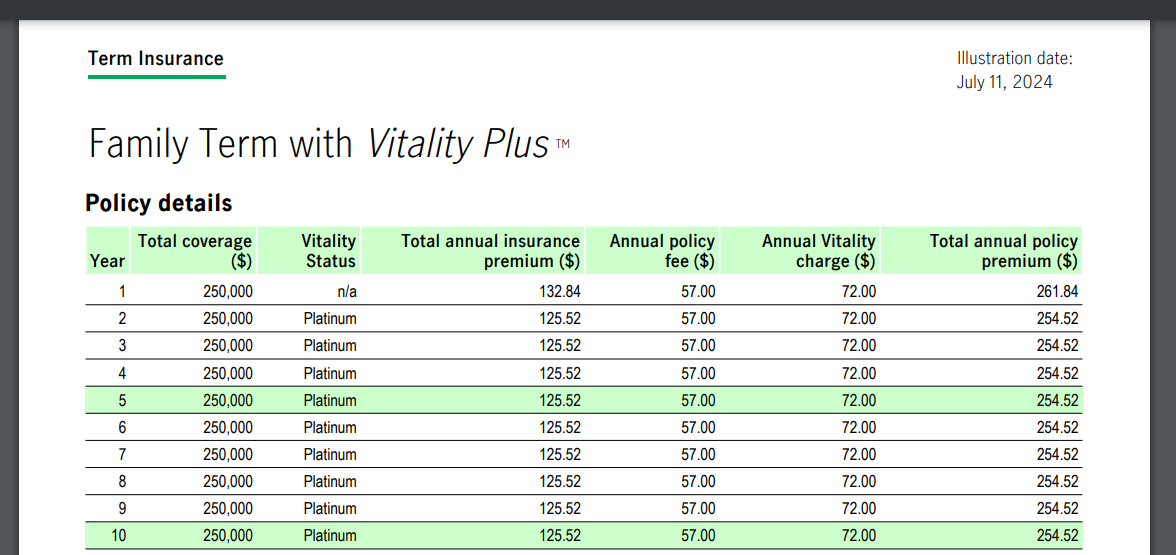Click the Platinum status in year 2 row
Image resolution: width=1176 pixels, height=555 pixels.
tap(330, 319)
